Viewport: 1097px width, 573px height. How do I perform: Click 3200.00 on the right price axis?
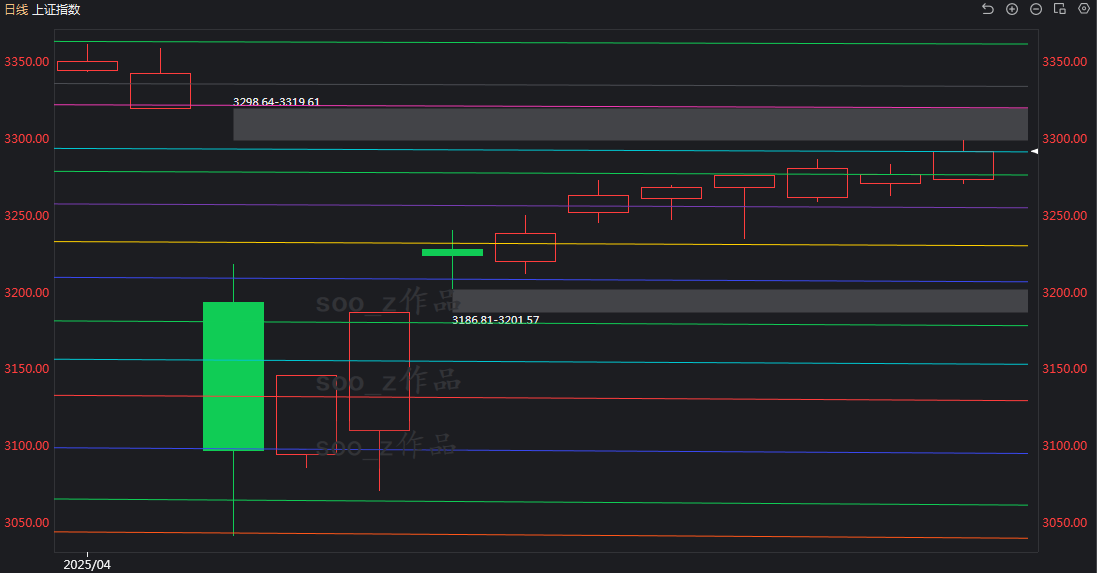[1065, 292]
